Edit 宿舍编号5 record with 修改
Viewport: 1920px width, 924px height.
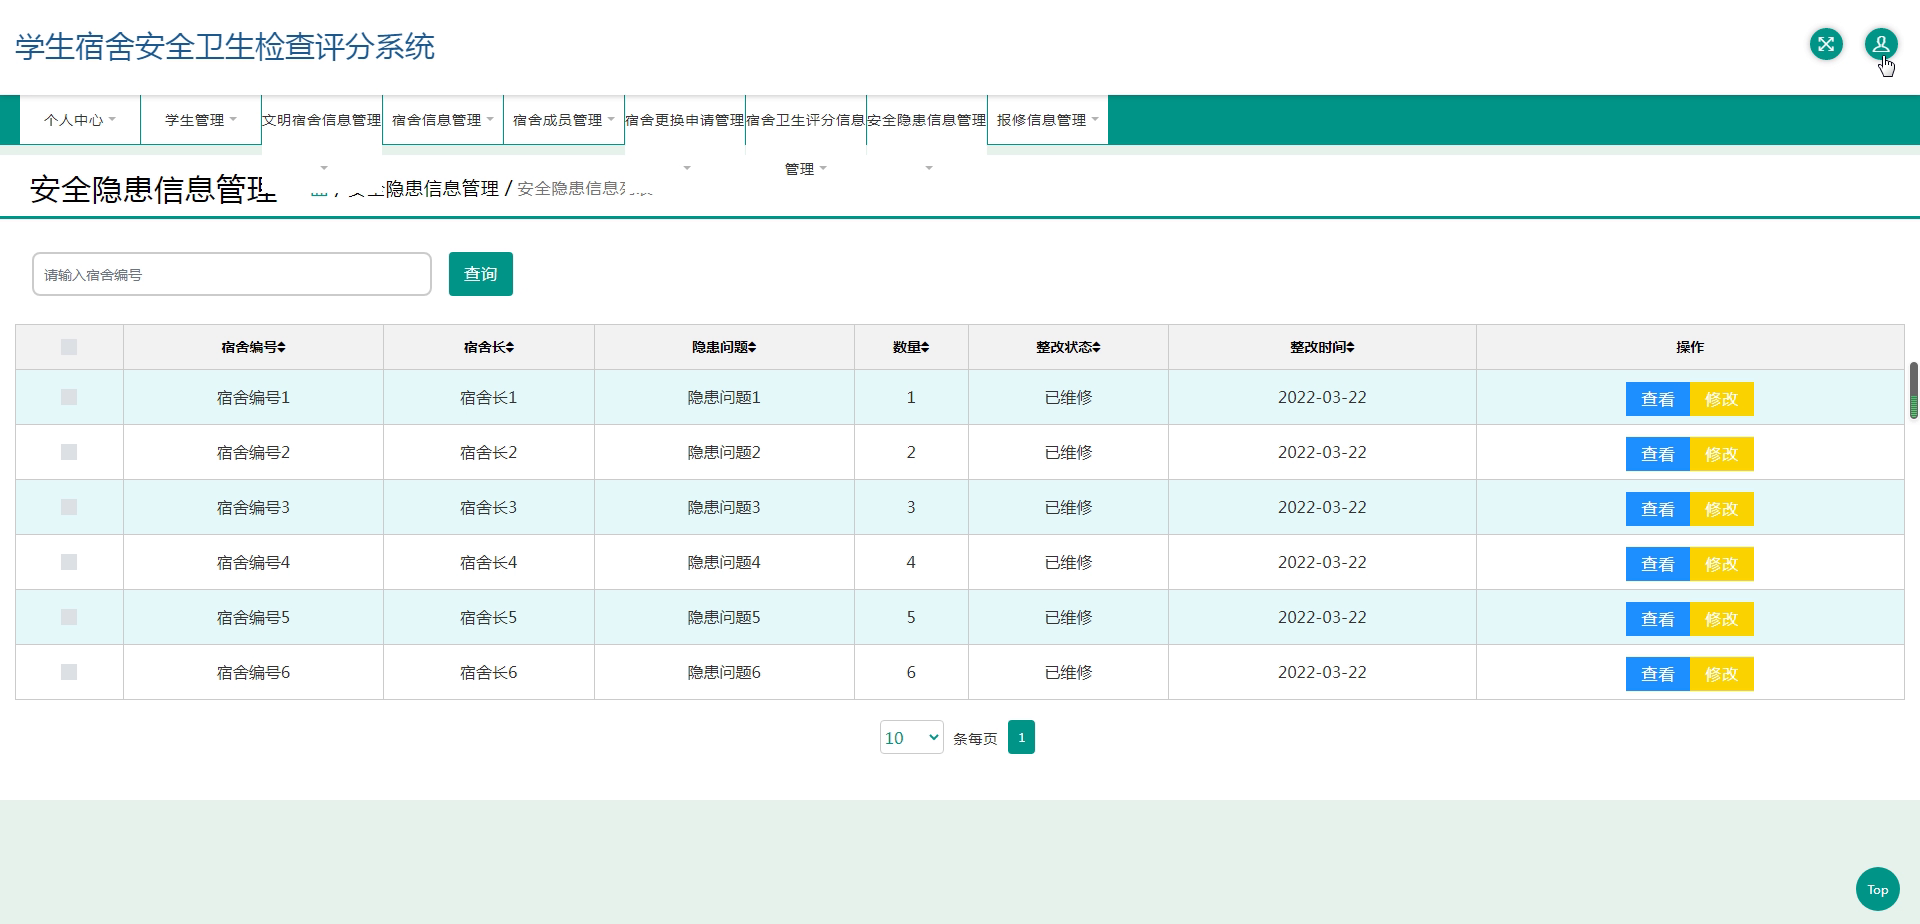pyautogui.click(x=1721, y=619)
